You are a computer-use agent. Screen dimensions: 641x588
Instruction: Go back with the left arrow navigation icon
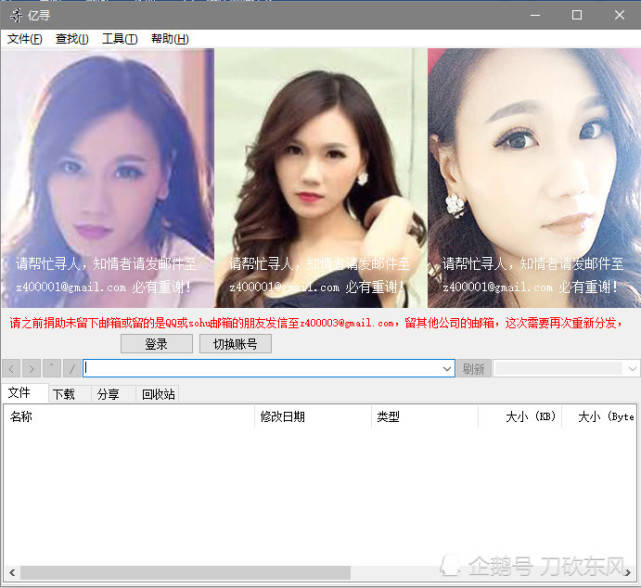[11, 369]
